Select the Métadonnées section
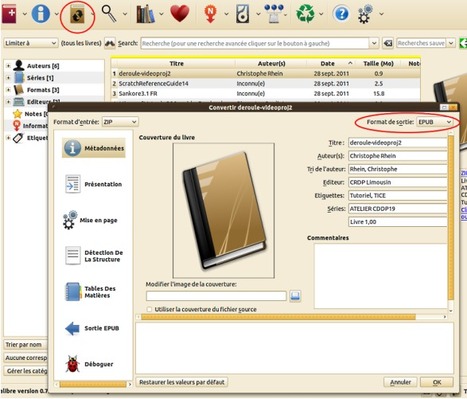Screen dimensions: 467x399 click(94, 148)
